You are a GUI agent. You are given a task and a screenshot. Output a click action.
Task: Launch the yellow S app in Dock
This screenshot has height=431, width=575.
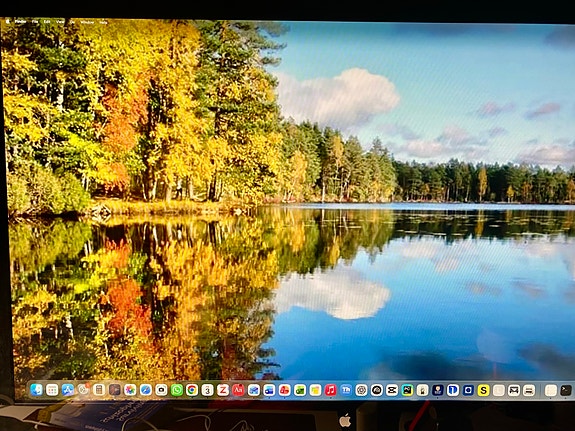coord(483,390)
